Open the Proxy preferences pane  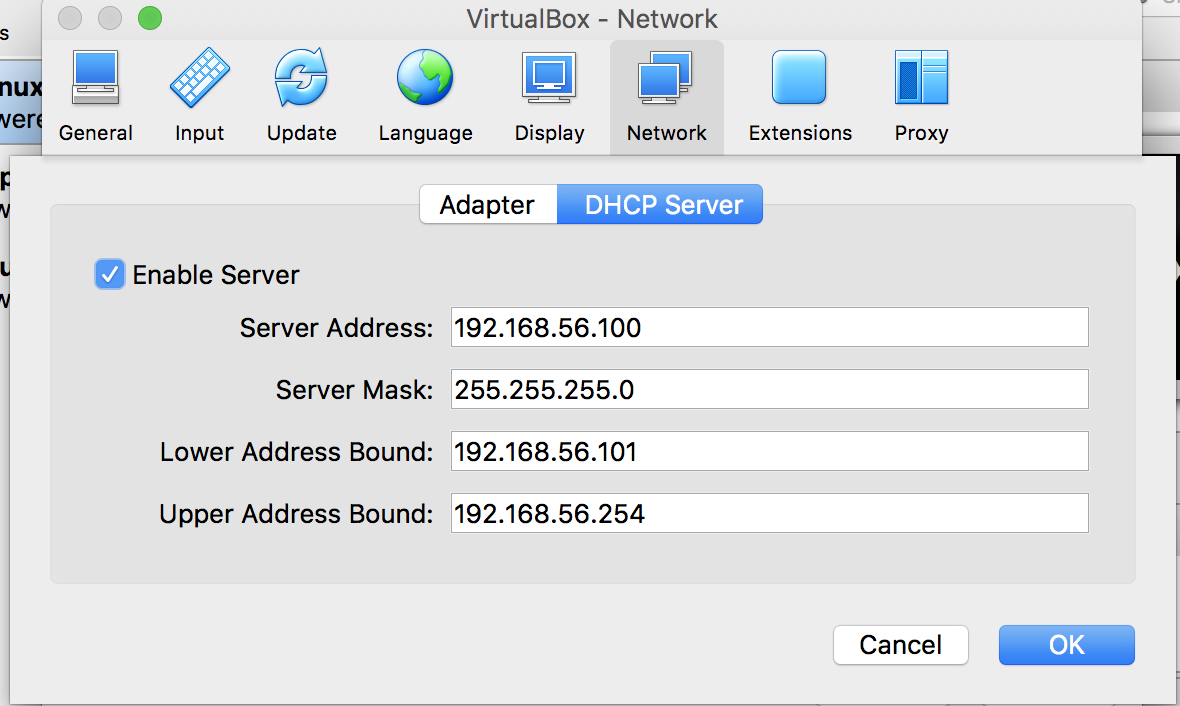click(x=921, y=96)
